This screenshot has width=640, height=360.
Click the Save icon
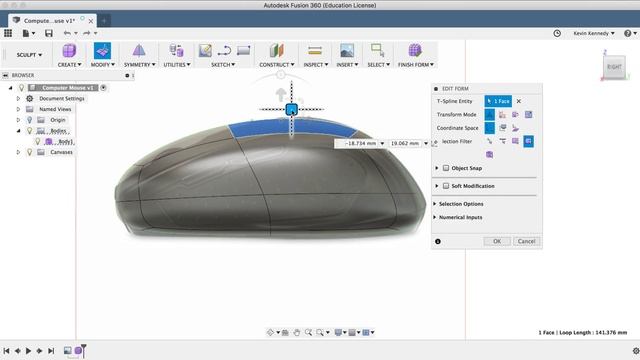49,33
